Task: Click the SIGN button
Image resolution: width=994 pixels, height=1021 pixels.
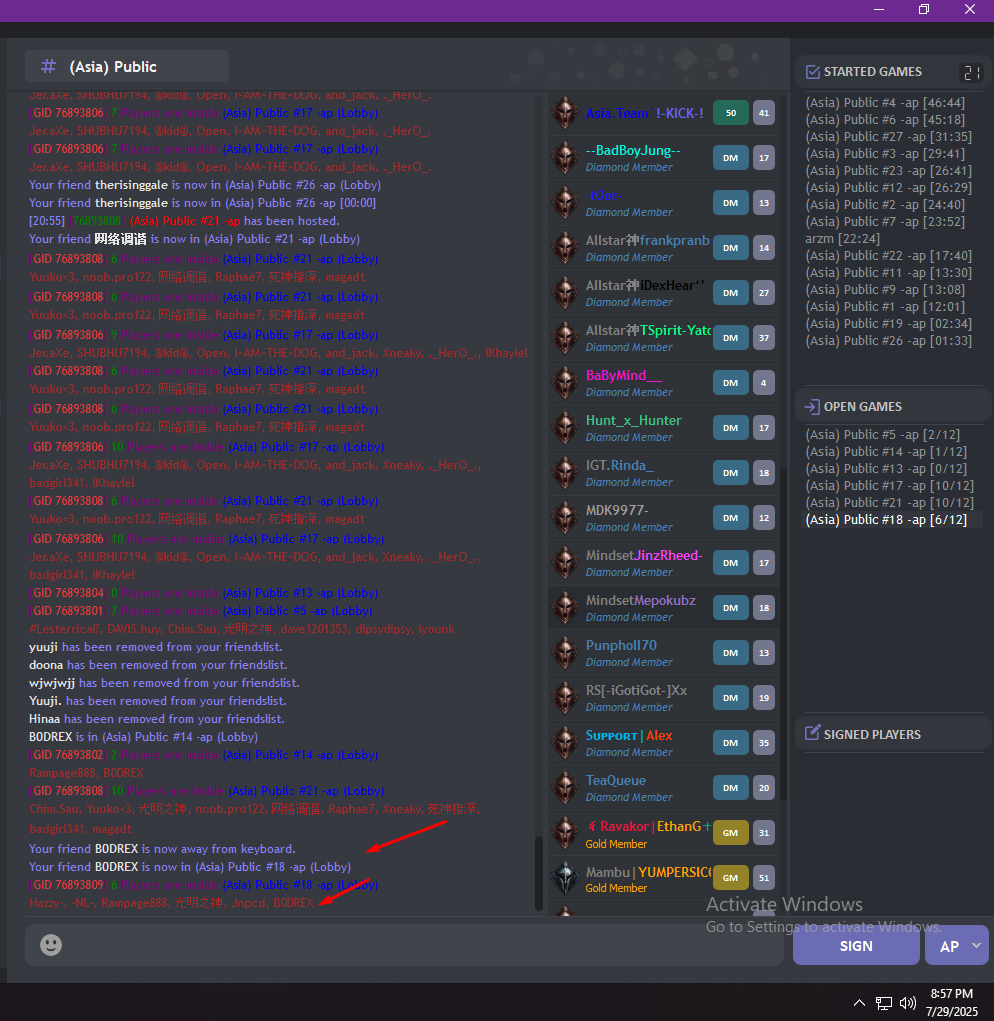Action: (x=856, y=945)
